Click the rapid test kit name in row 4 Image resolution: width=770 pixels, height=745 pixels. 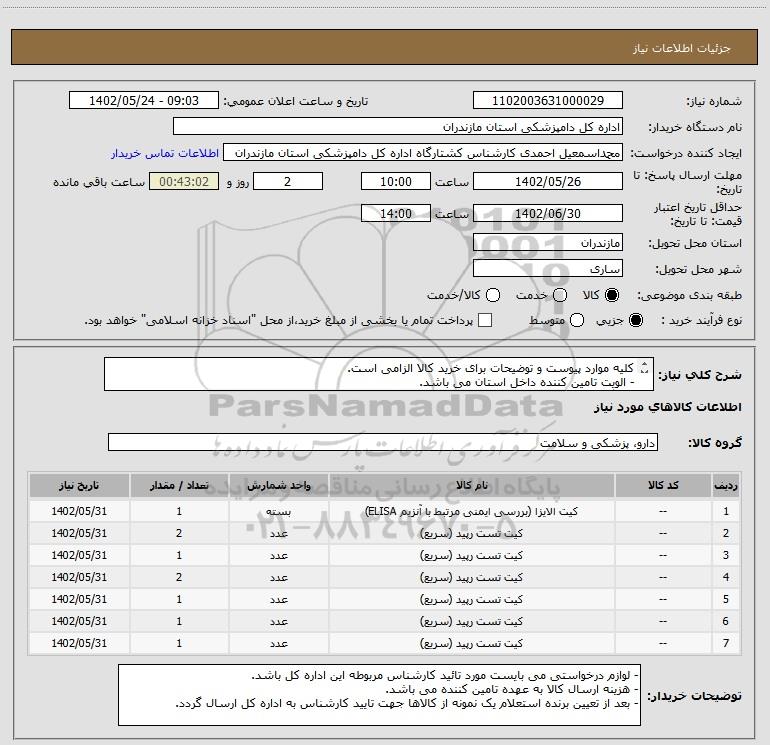[471, 578]
